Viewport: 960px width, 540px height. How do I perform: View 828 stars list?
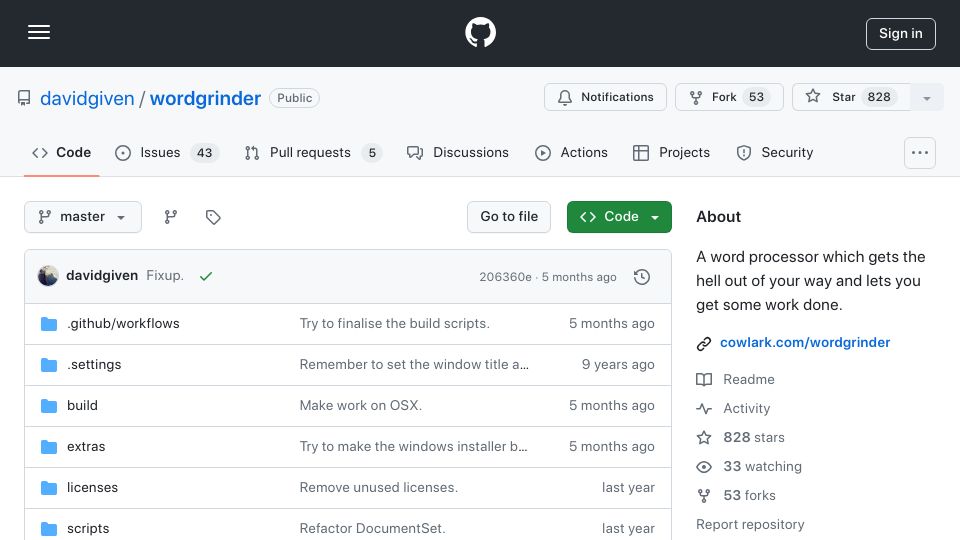tap(740, 437)
